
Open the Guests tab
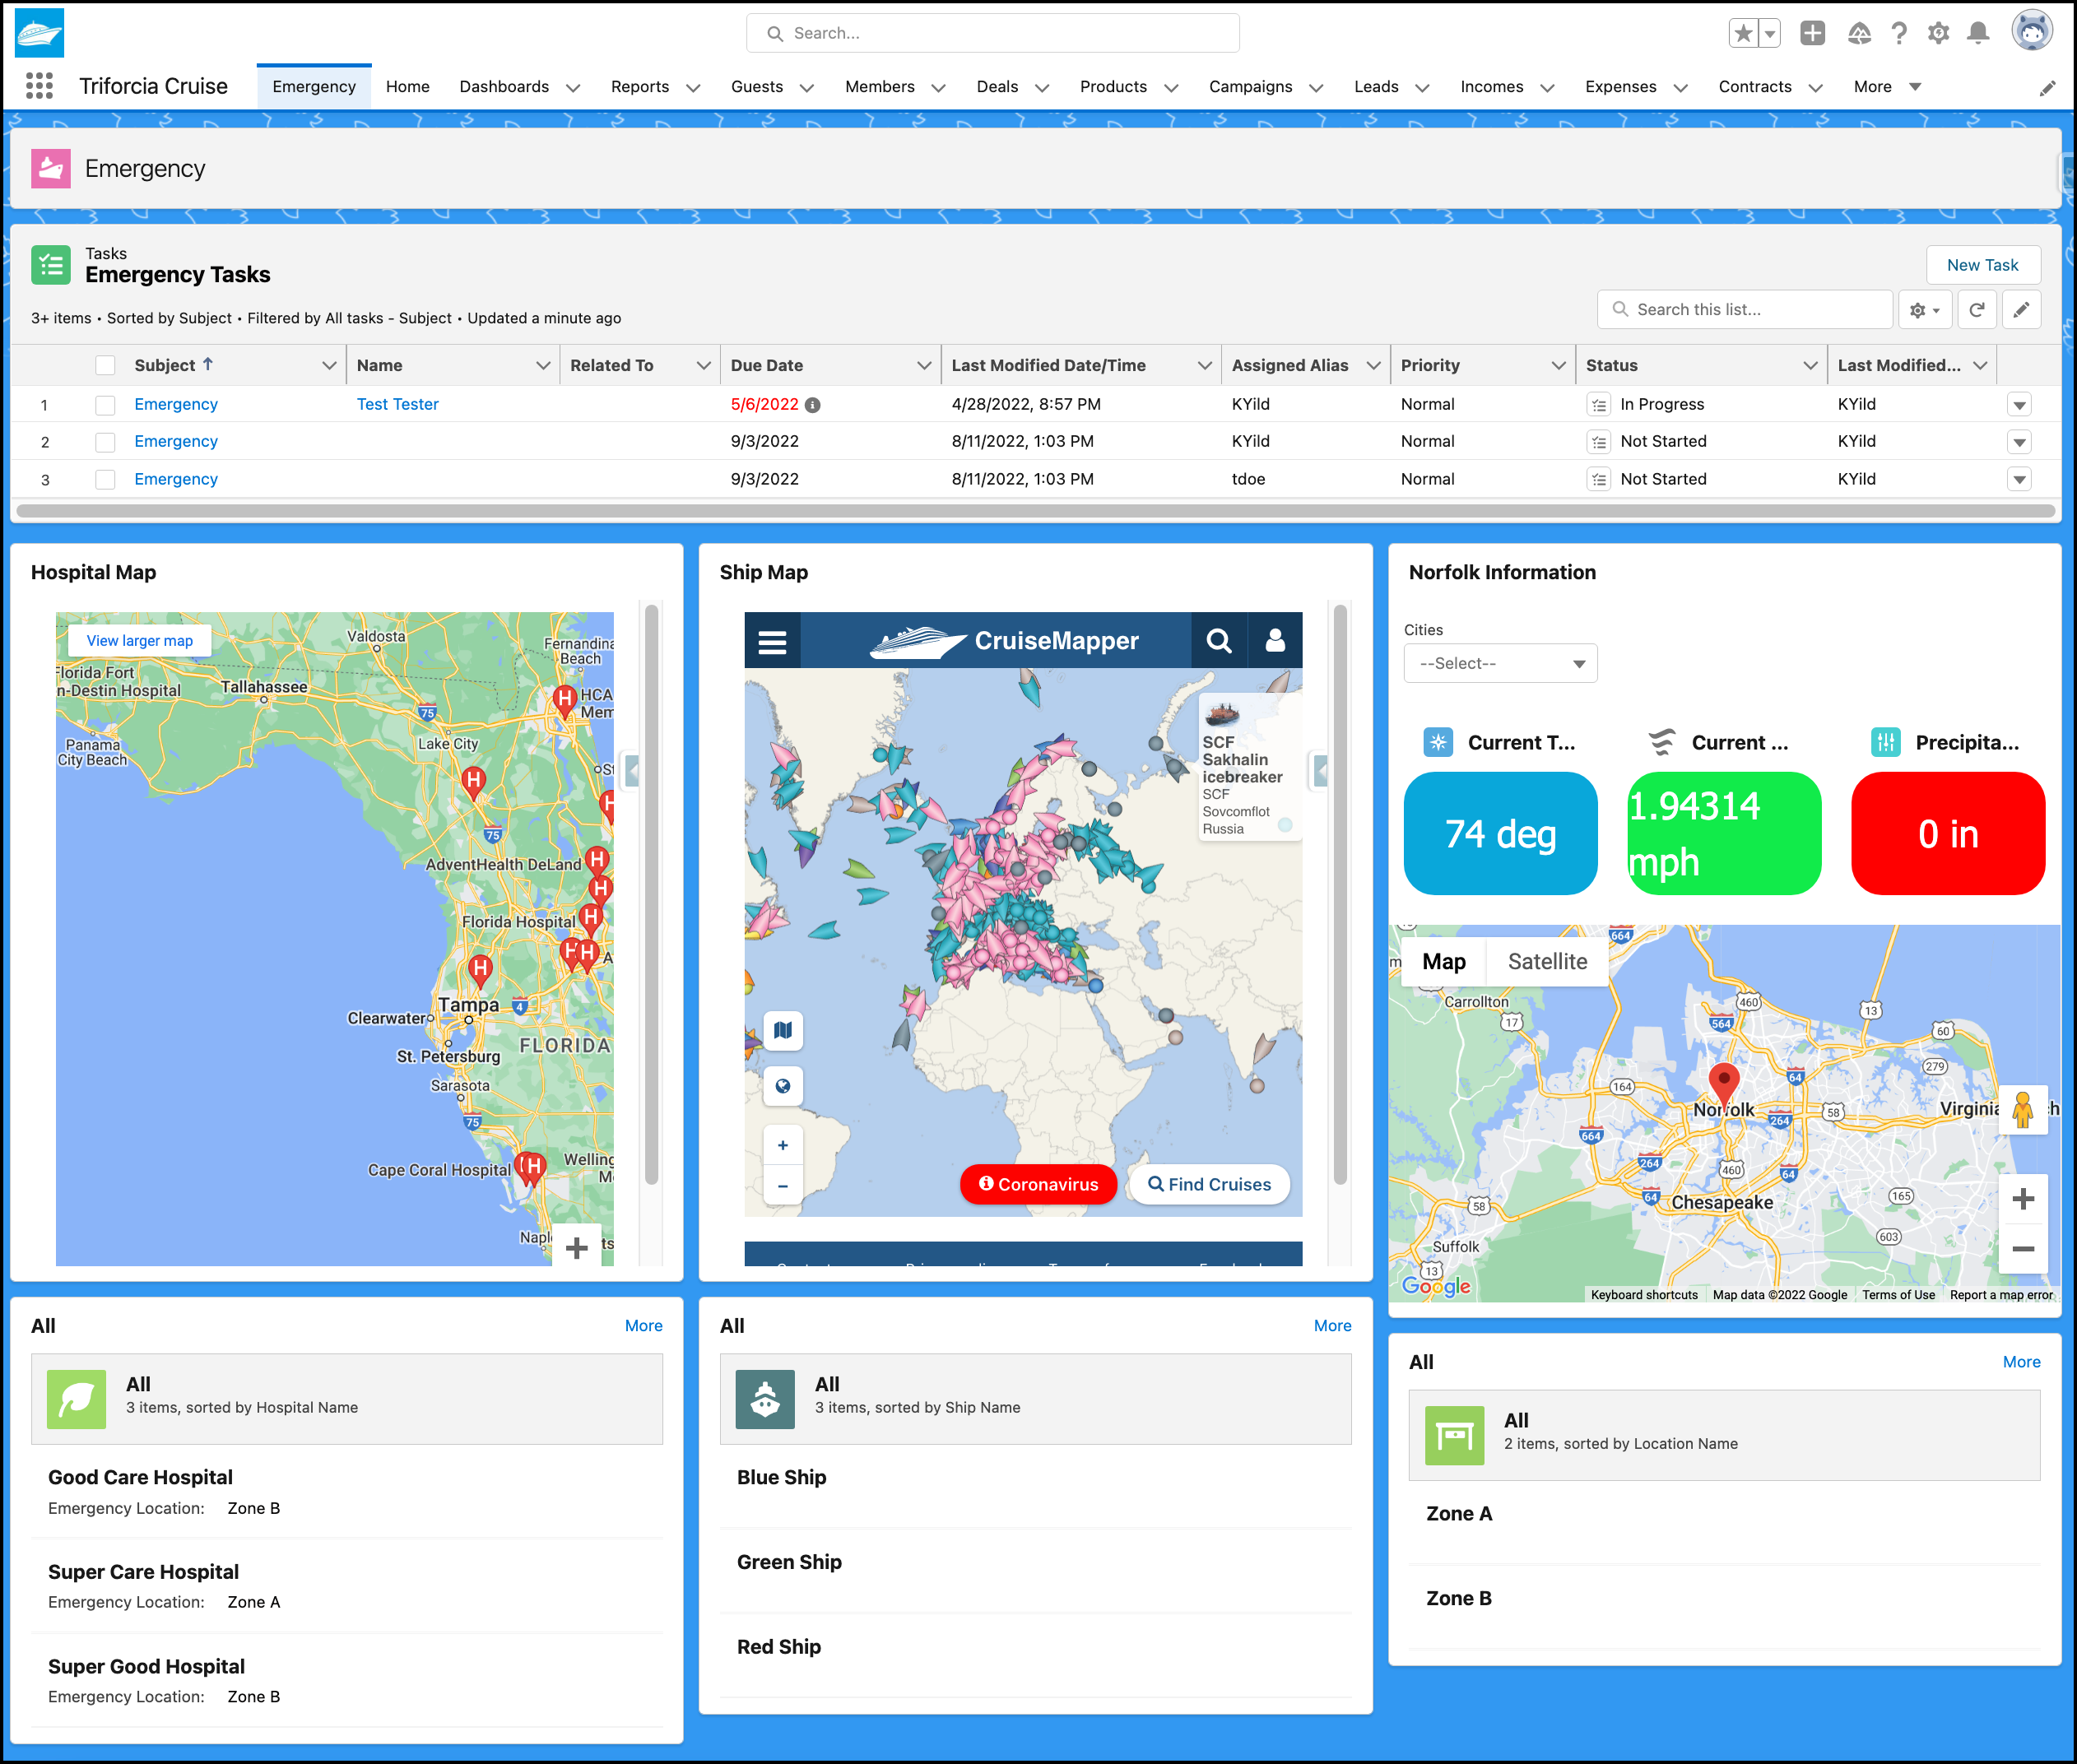(x=757, y=87)
